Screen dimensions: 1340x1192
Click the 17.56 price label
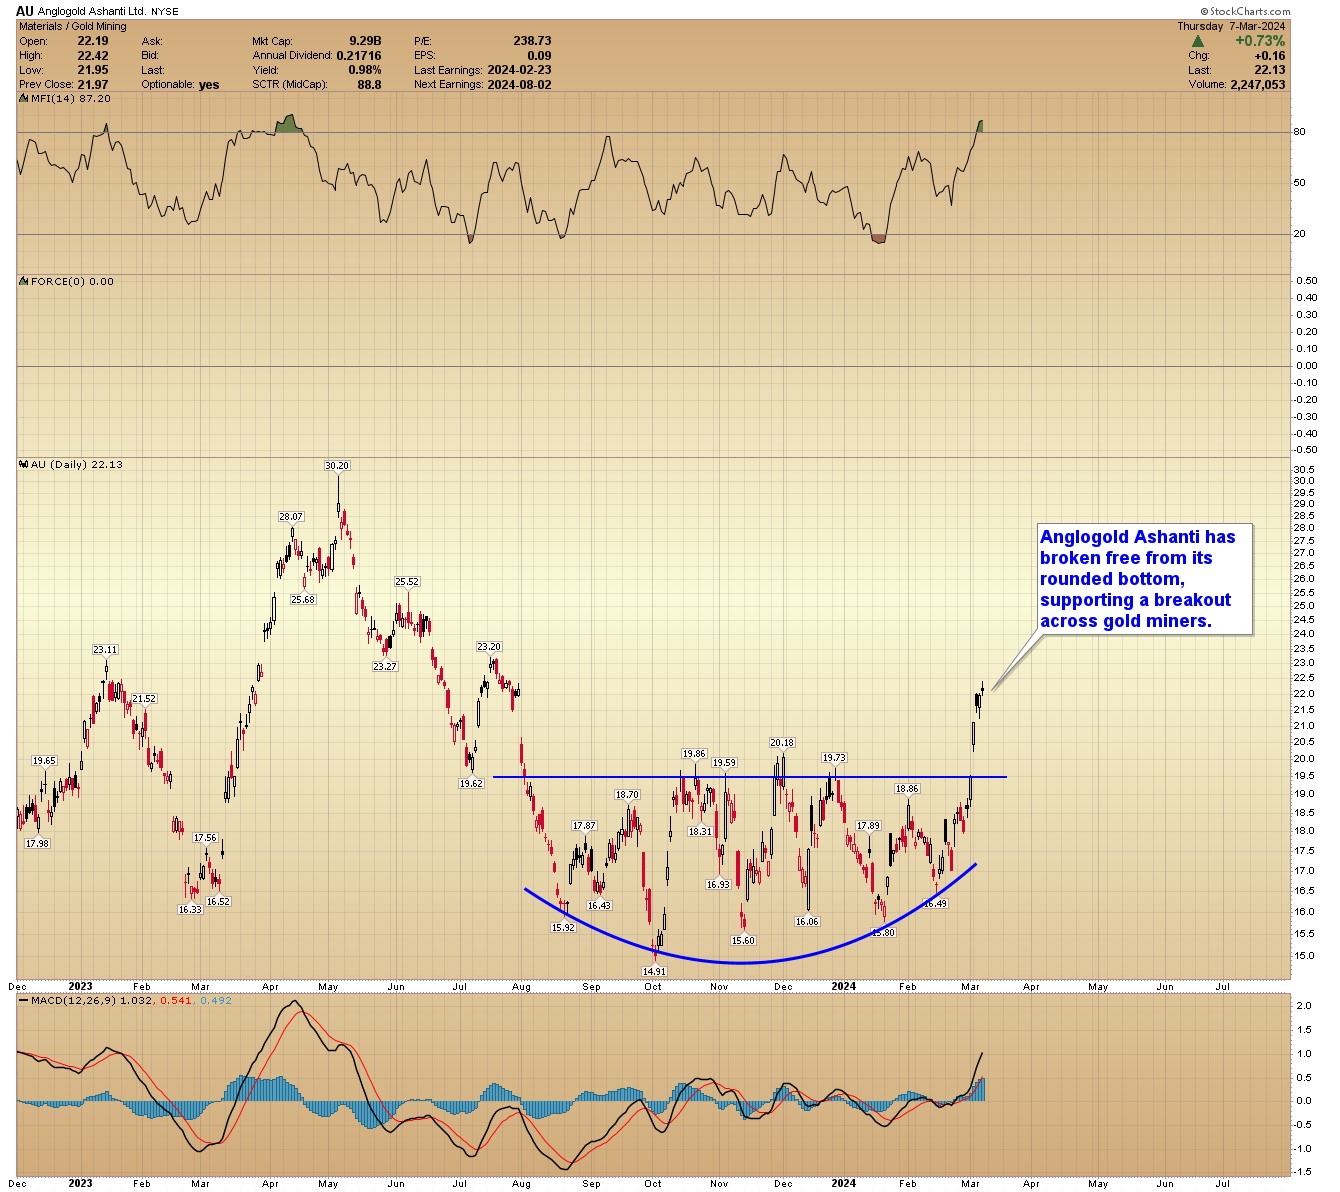[205, 837]
